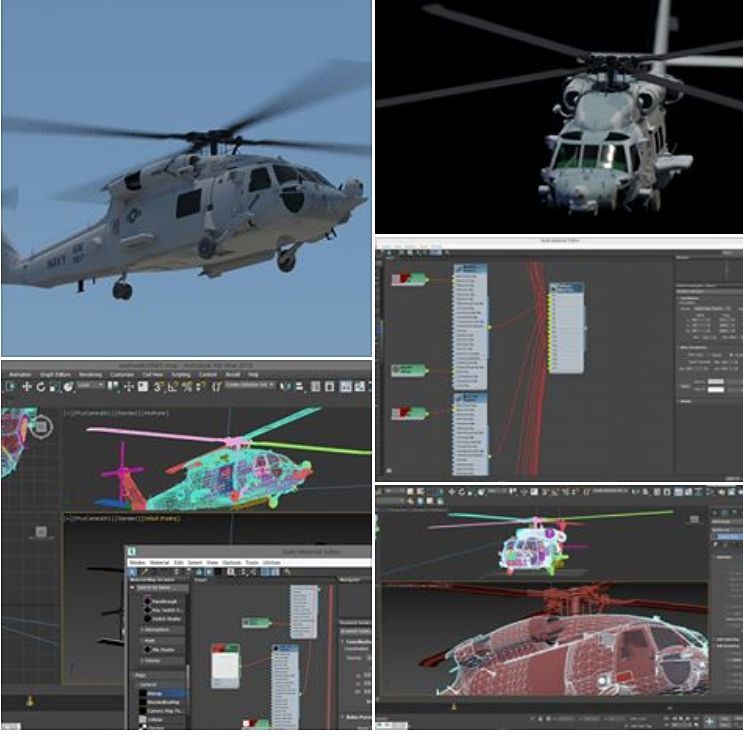The height and width of the screenshot is (743, 743).
Task: Select Switch Shader in the Material/Map Browser
Action: click(164, 619)
